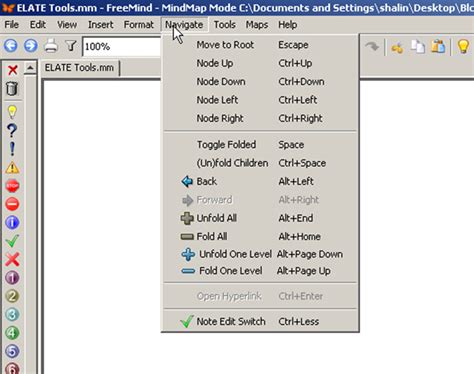Viewport: 474px width, 374px height.
Task: Open the Insert menu
Action: (100, 25)
